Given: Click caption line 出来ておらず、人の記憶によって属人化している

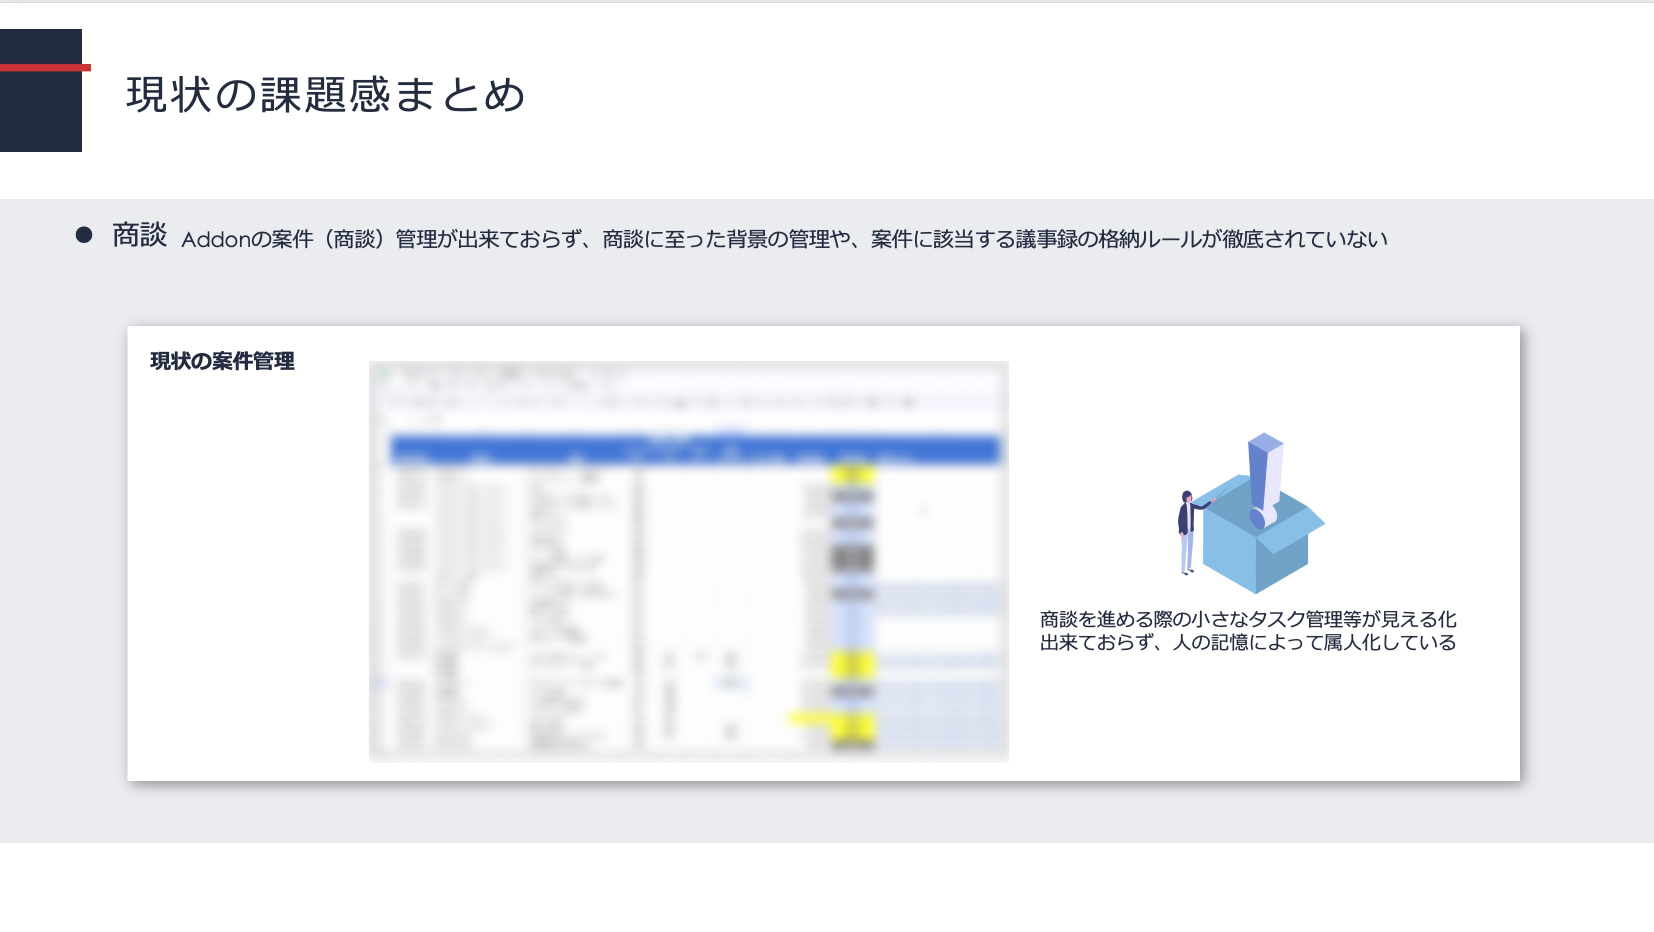Looking at the screenshot, I should (x=1248, y=643).
